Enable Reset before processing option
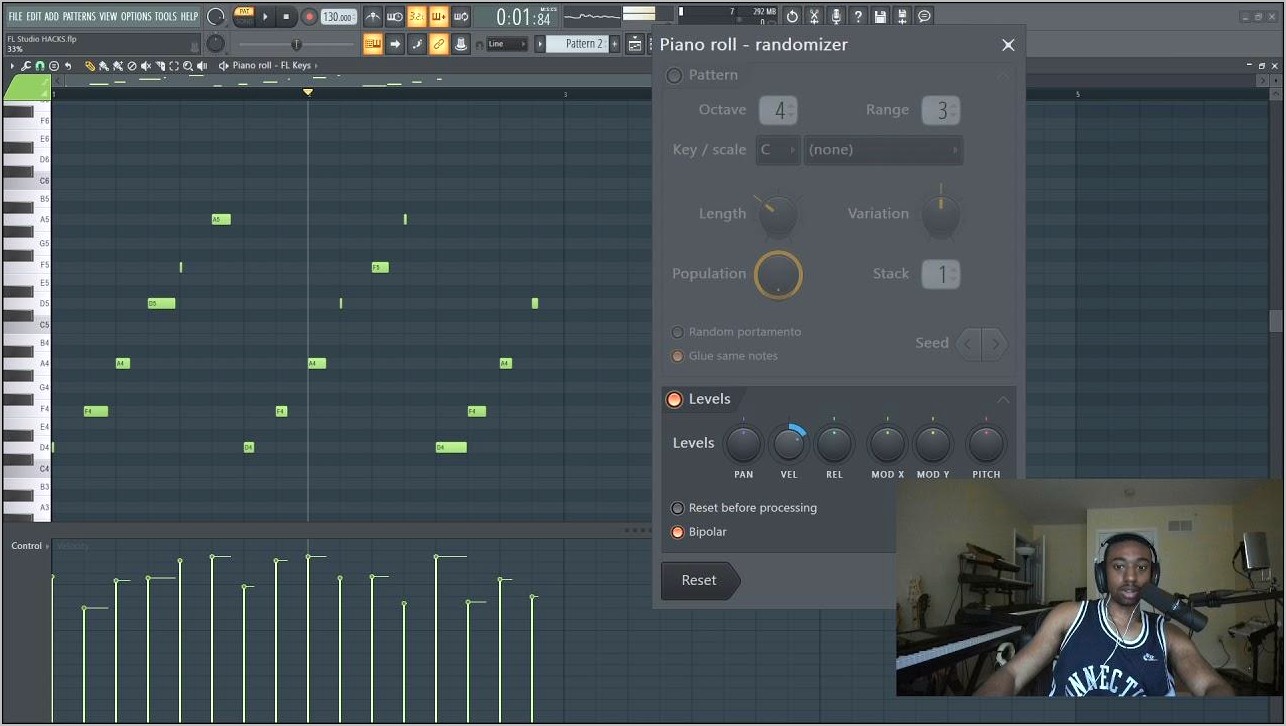The width and height of the screenshot is (1286, 726). coord(677,508)
